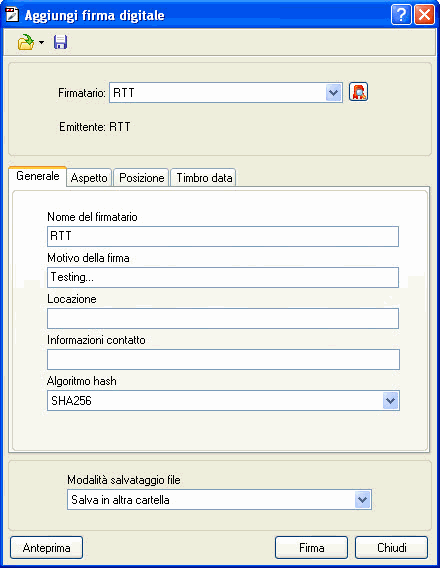Expand the Firmatario dropdown list
The width and height of the screenshot is (440, 568).
[334, 93]
